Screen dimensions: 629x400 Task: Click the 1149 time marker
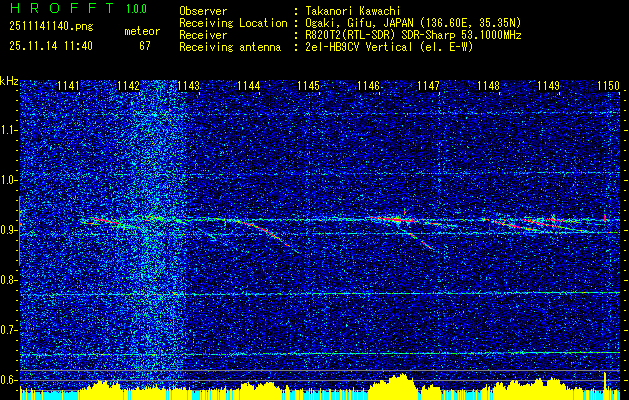click(549, 86)
